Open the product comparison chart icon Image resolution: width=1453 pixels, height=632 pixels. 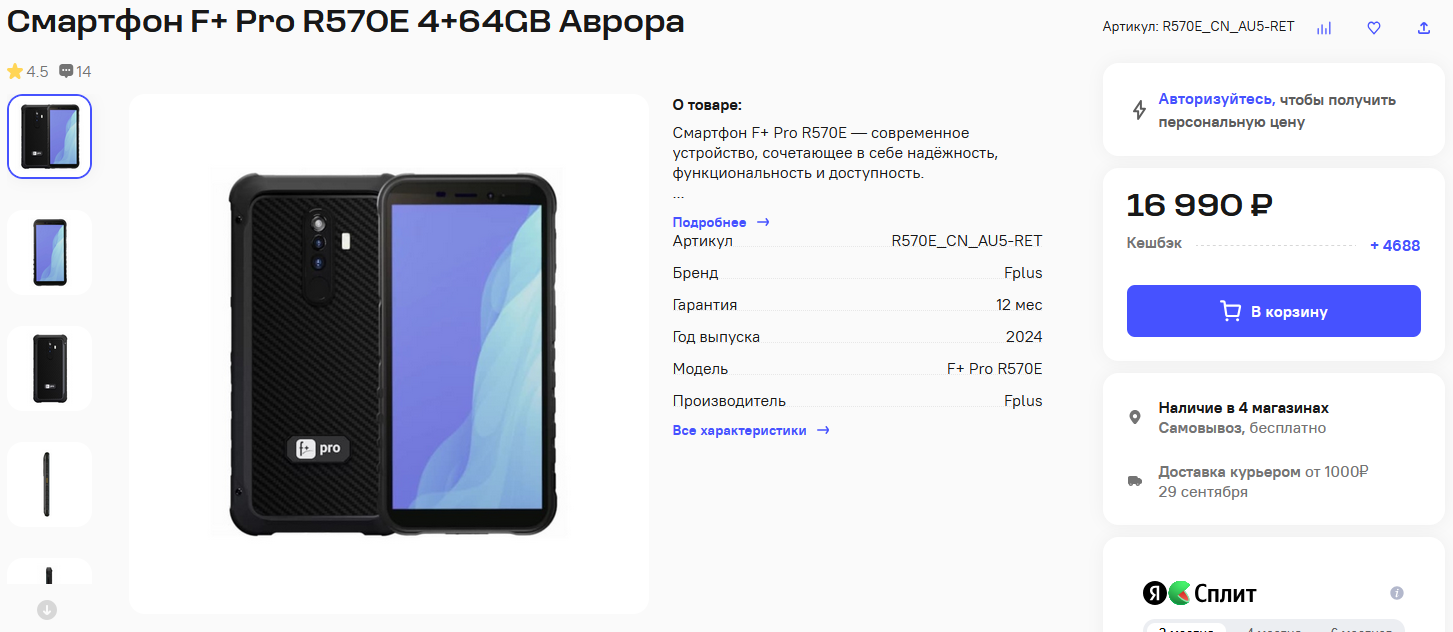click(x=1324, y=28)
